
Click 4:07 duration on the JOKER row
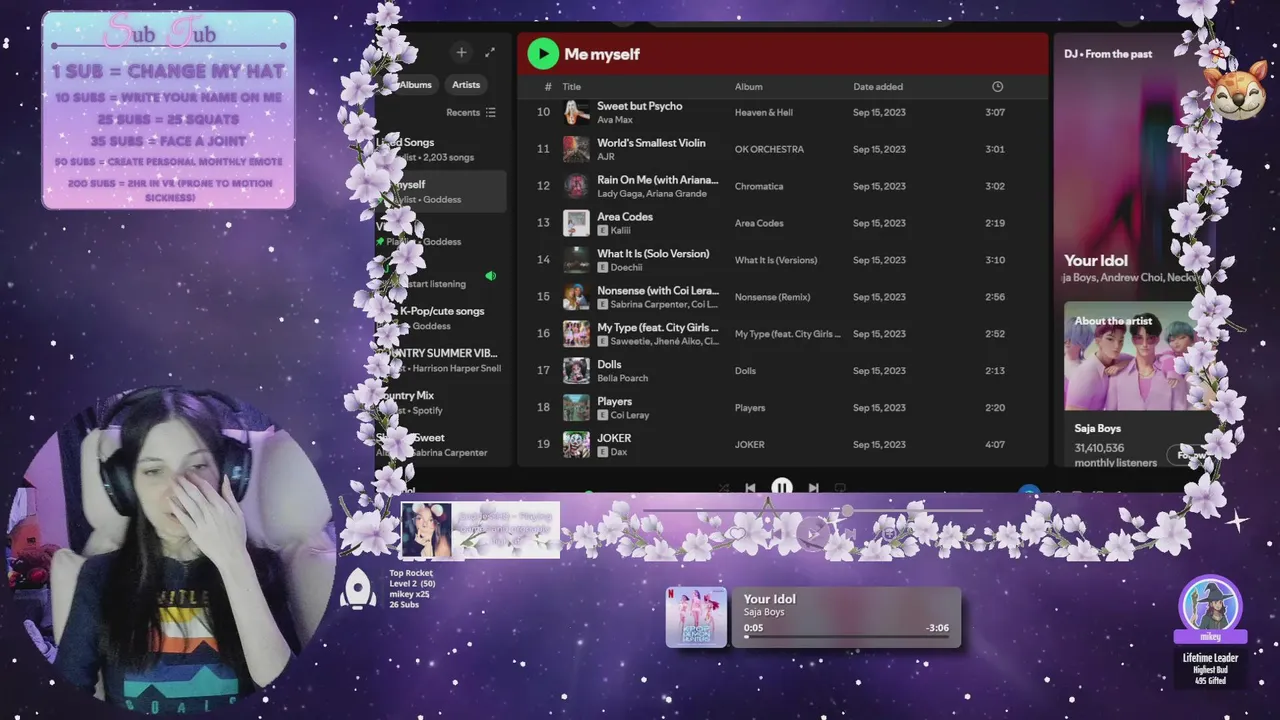click(995, 445)
